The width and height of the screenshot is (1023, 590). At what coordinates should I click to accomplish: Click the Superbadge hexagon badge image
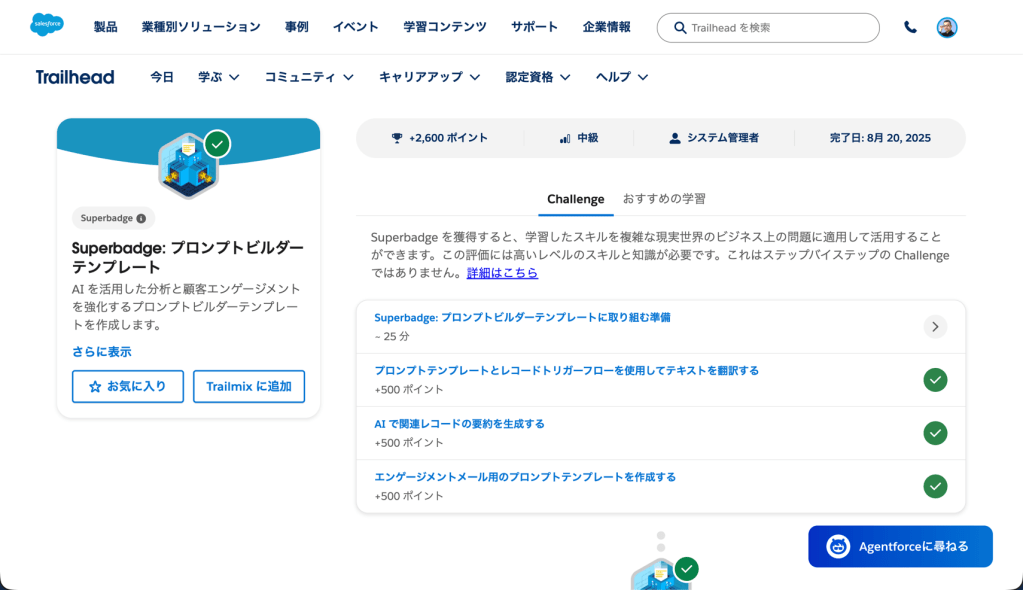[188, 166]
